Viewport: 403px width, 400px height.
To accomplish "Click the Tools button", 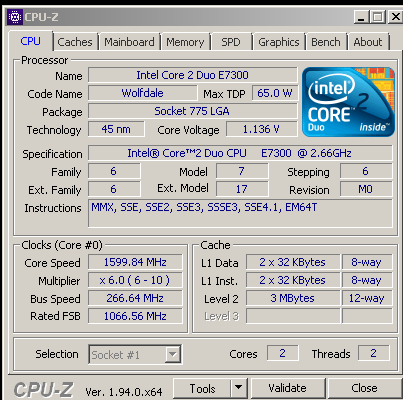I will (x=202, y=388).
